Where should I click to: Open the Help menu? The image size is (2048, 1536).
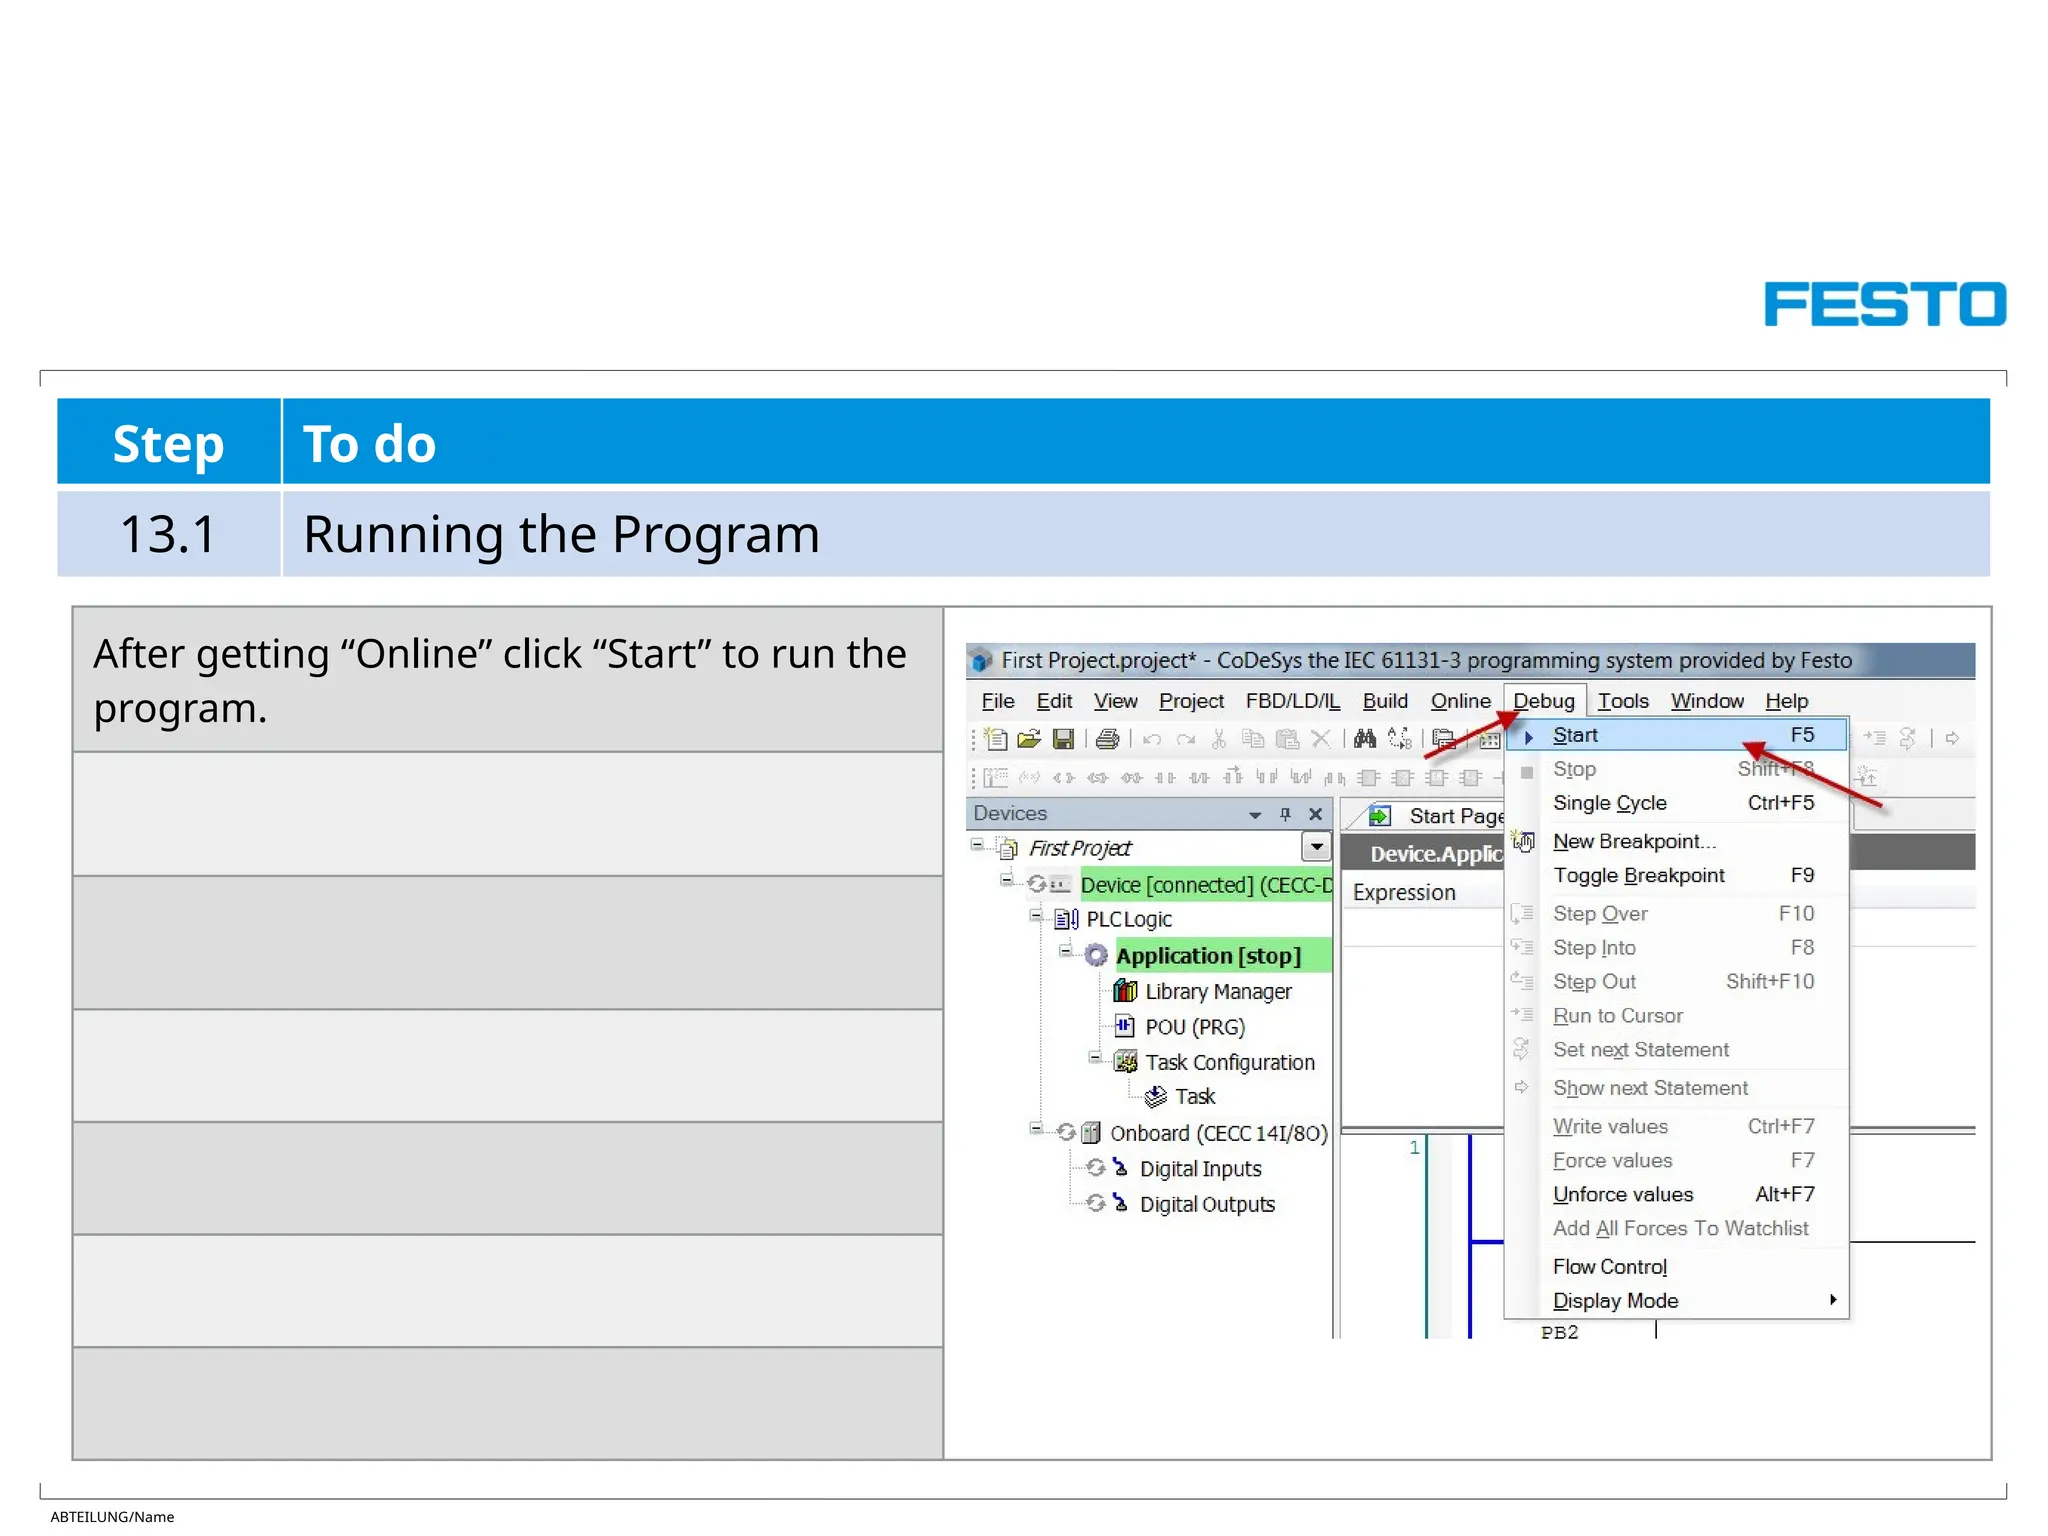[x=1786, y=701]
